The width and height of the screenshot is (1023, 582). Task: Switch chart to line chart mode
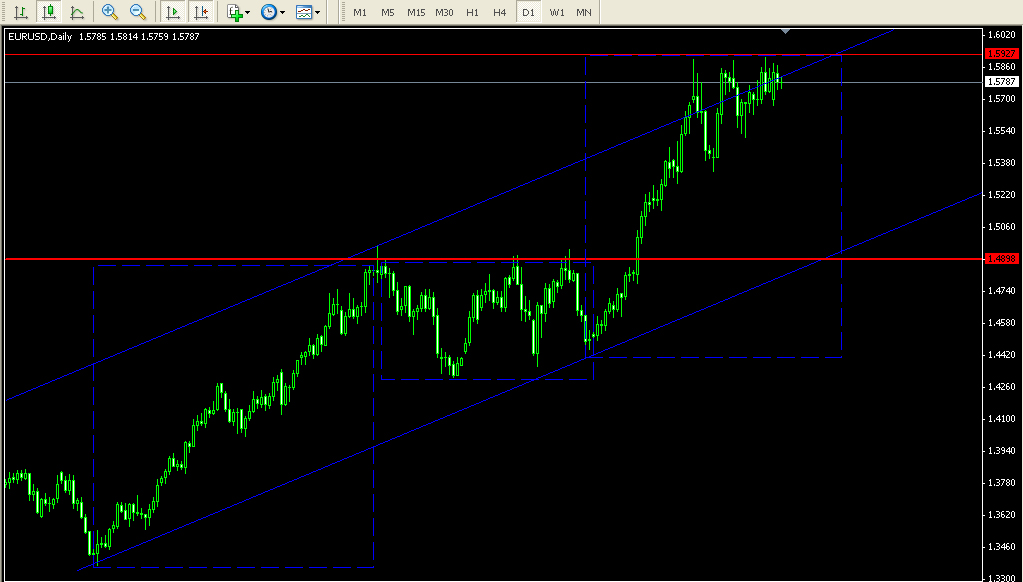(x=76, y=12)
